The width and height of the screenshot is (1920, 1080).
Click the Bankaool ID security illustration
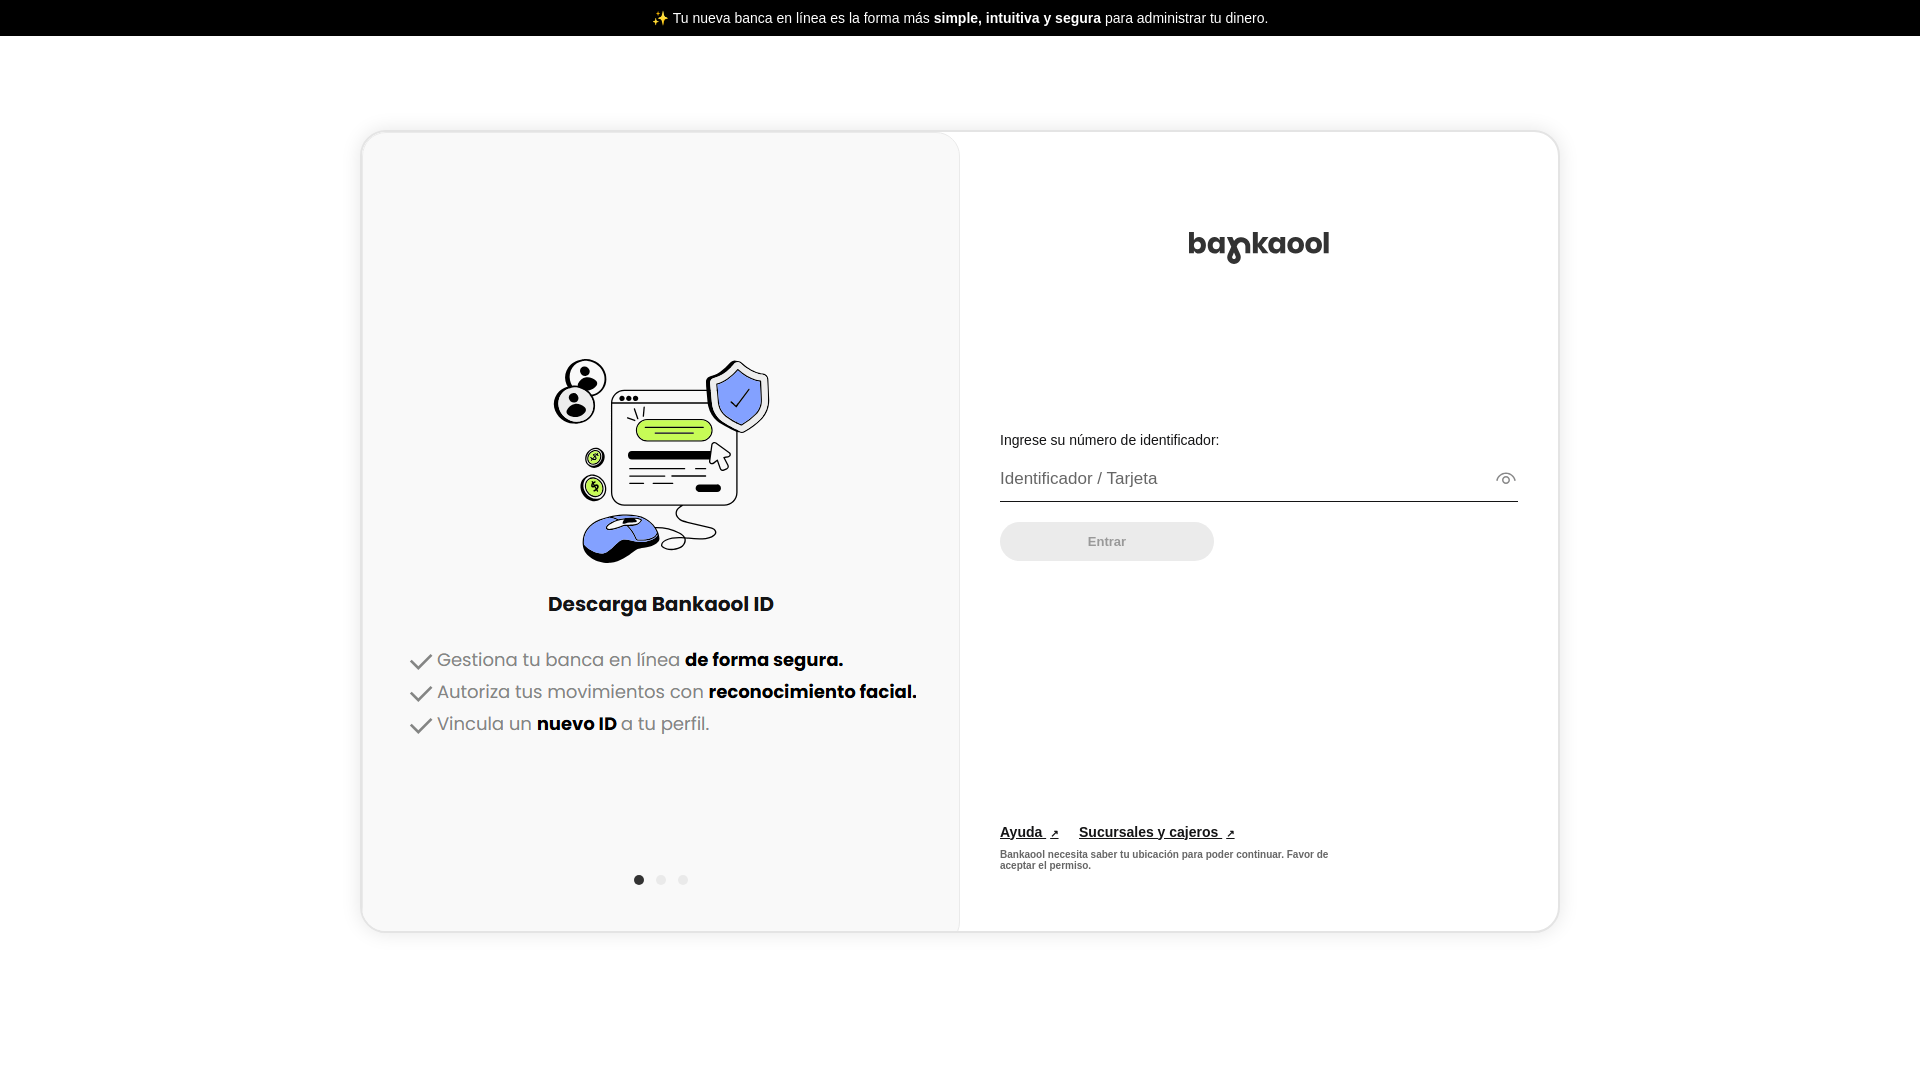click(x=661, y=461)
